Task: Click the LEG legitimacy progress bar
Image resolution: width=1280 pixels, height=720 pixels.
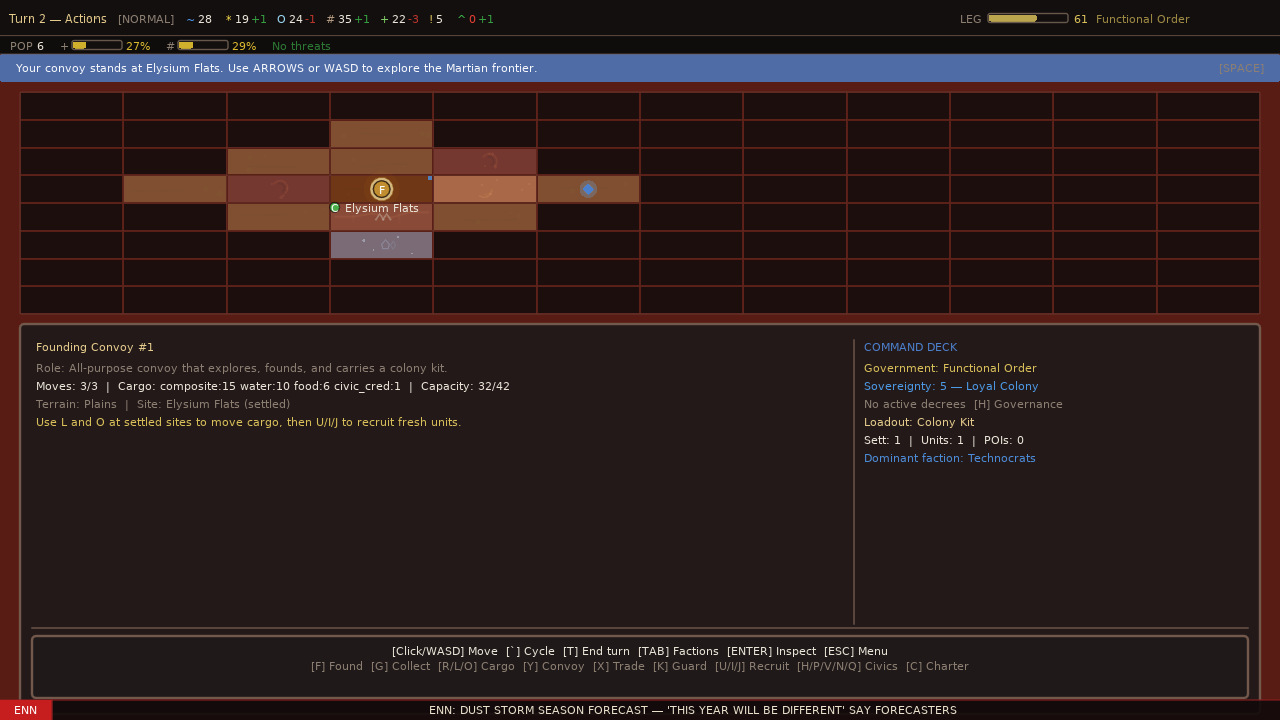Action: [1027, 18]
